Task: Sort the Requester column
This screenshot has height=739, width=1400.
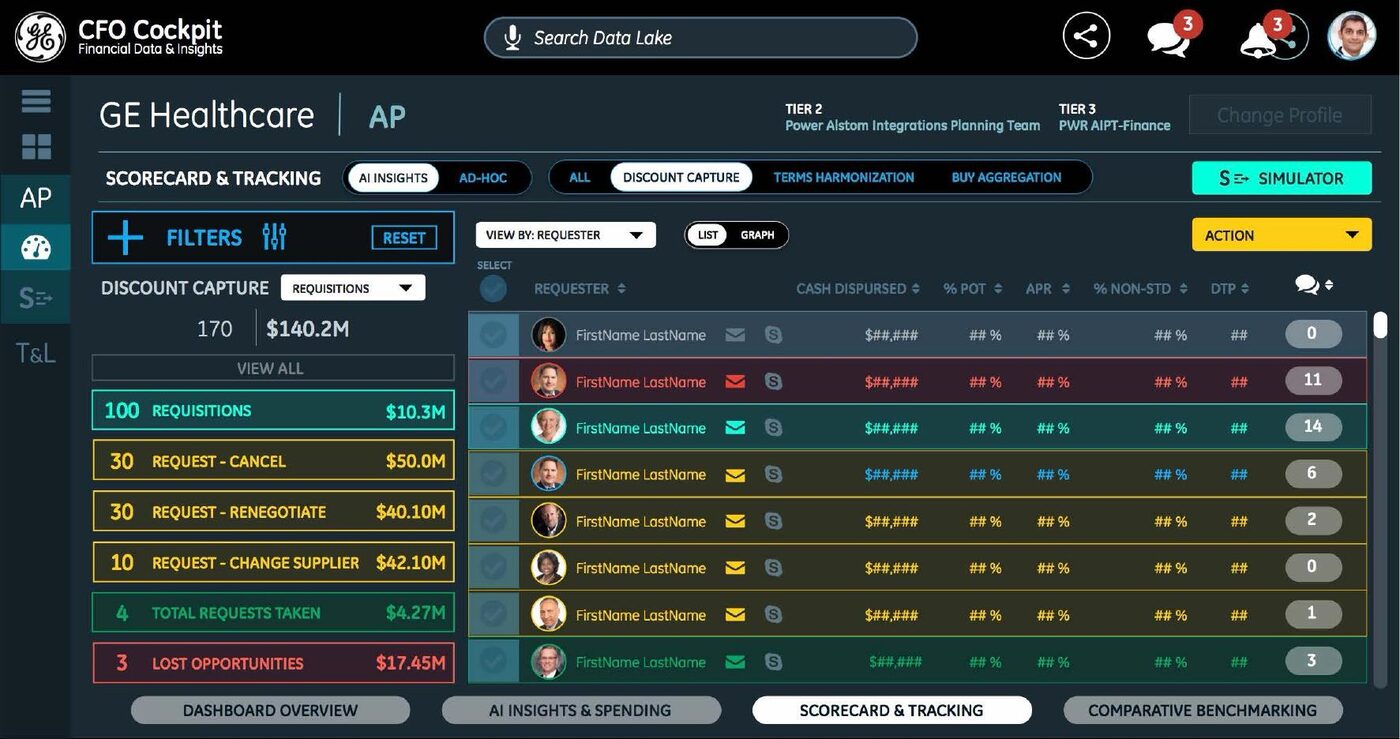Action: point(621,289)
